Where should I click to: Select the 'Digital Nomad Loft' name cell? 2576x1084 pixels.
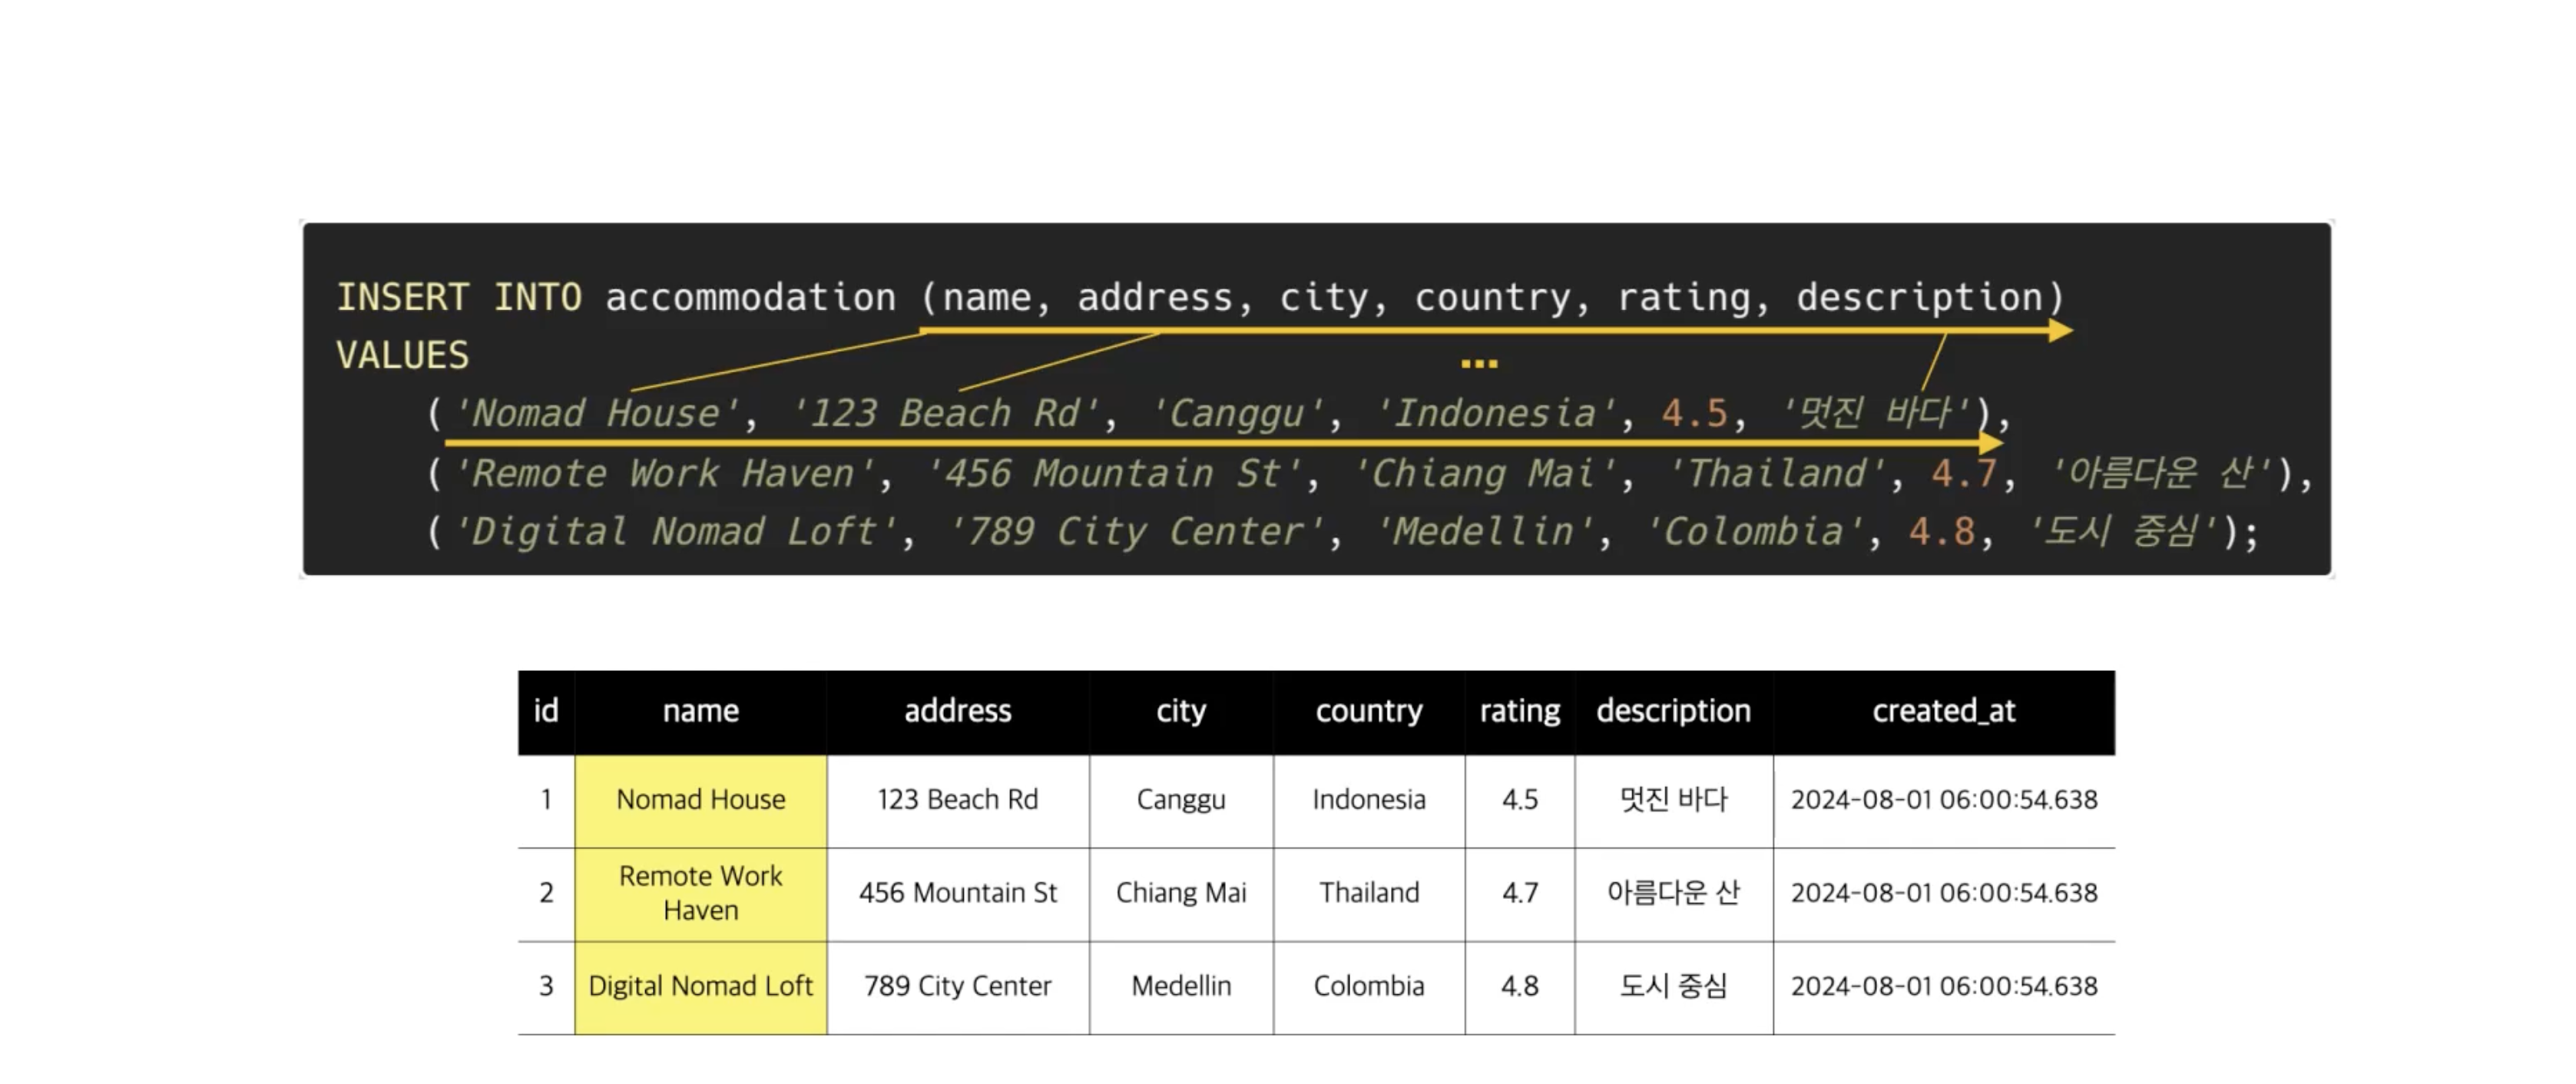pos(701,987)
